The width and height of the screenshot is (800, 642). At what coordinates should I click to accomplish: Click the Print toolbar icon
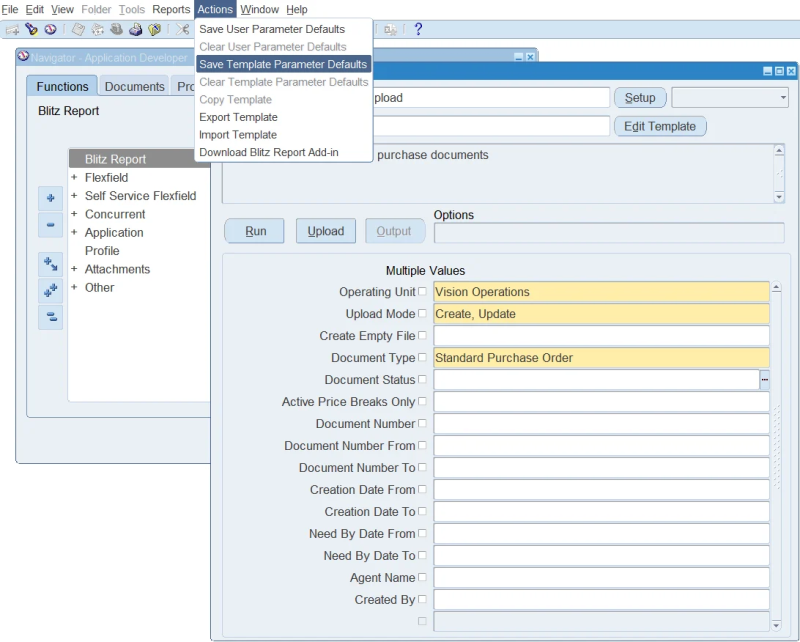click(x=135, y=30)
